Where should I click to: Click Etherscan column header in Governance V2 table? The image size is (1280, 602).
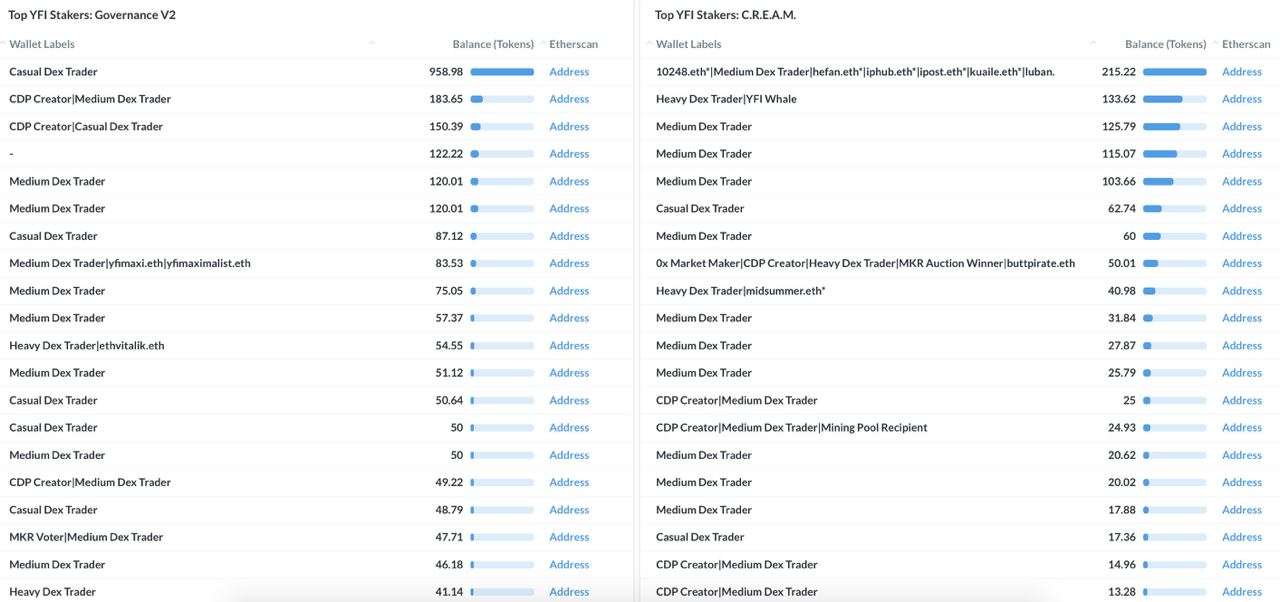pos(574,44)
